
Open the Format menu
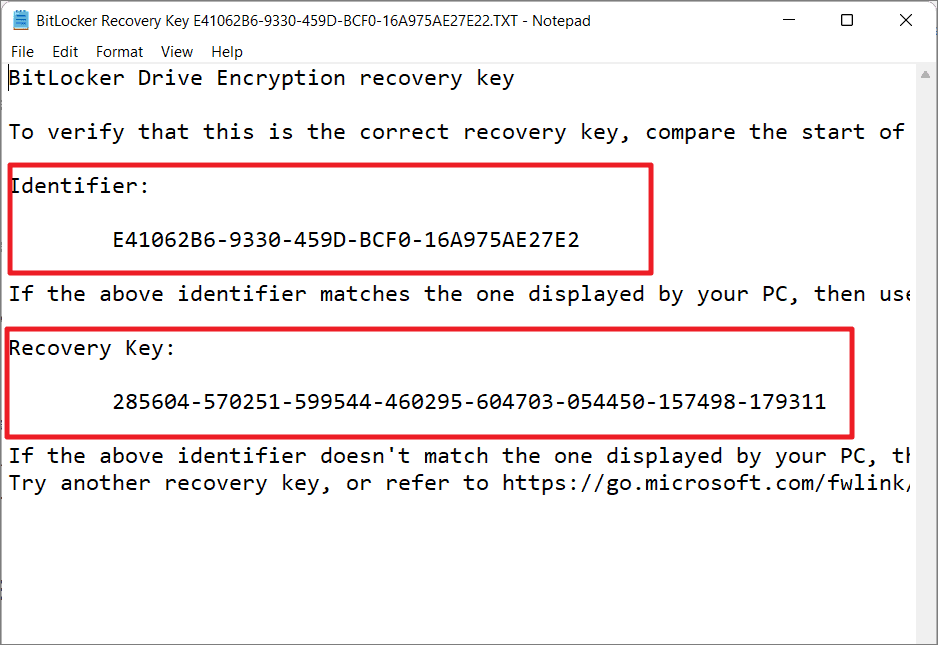pyautogui.click(x=119, y=51)
